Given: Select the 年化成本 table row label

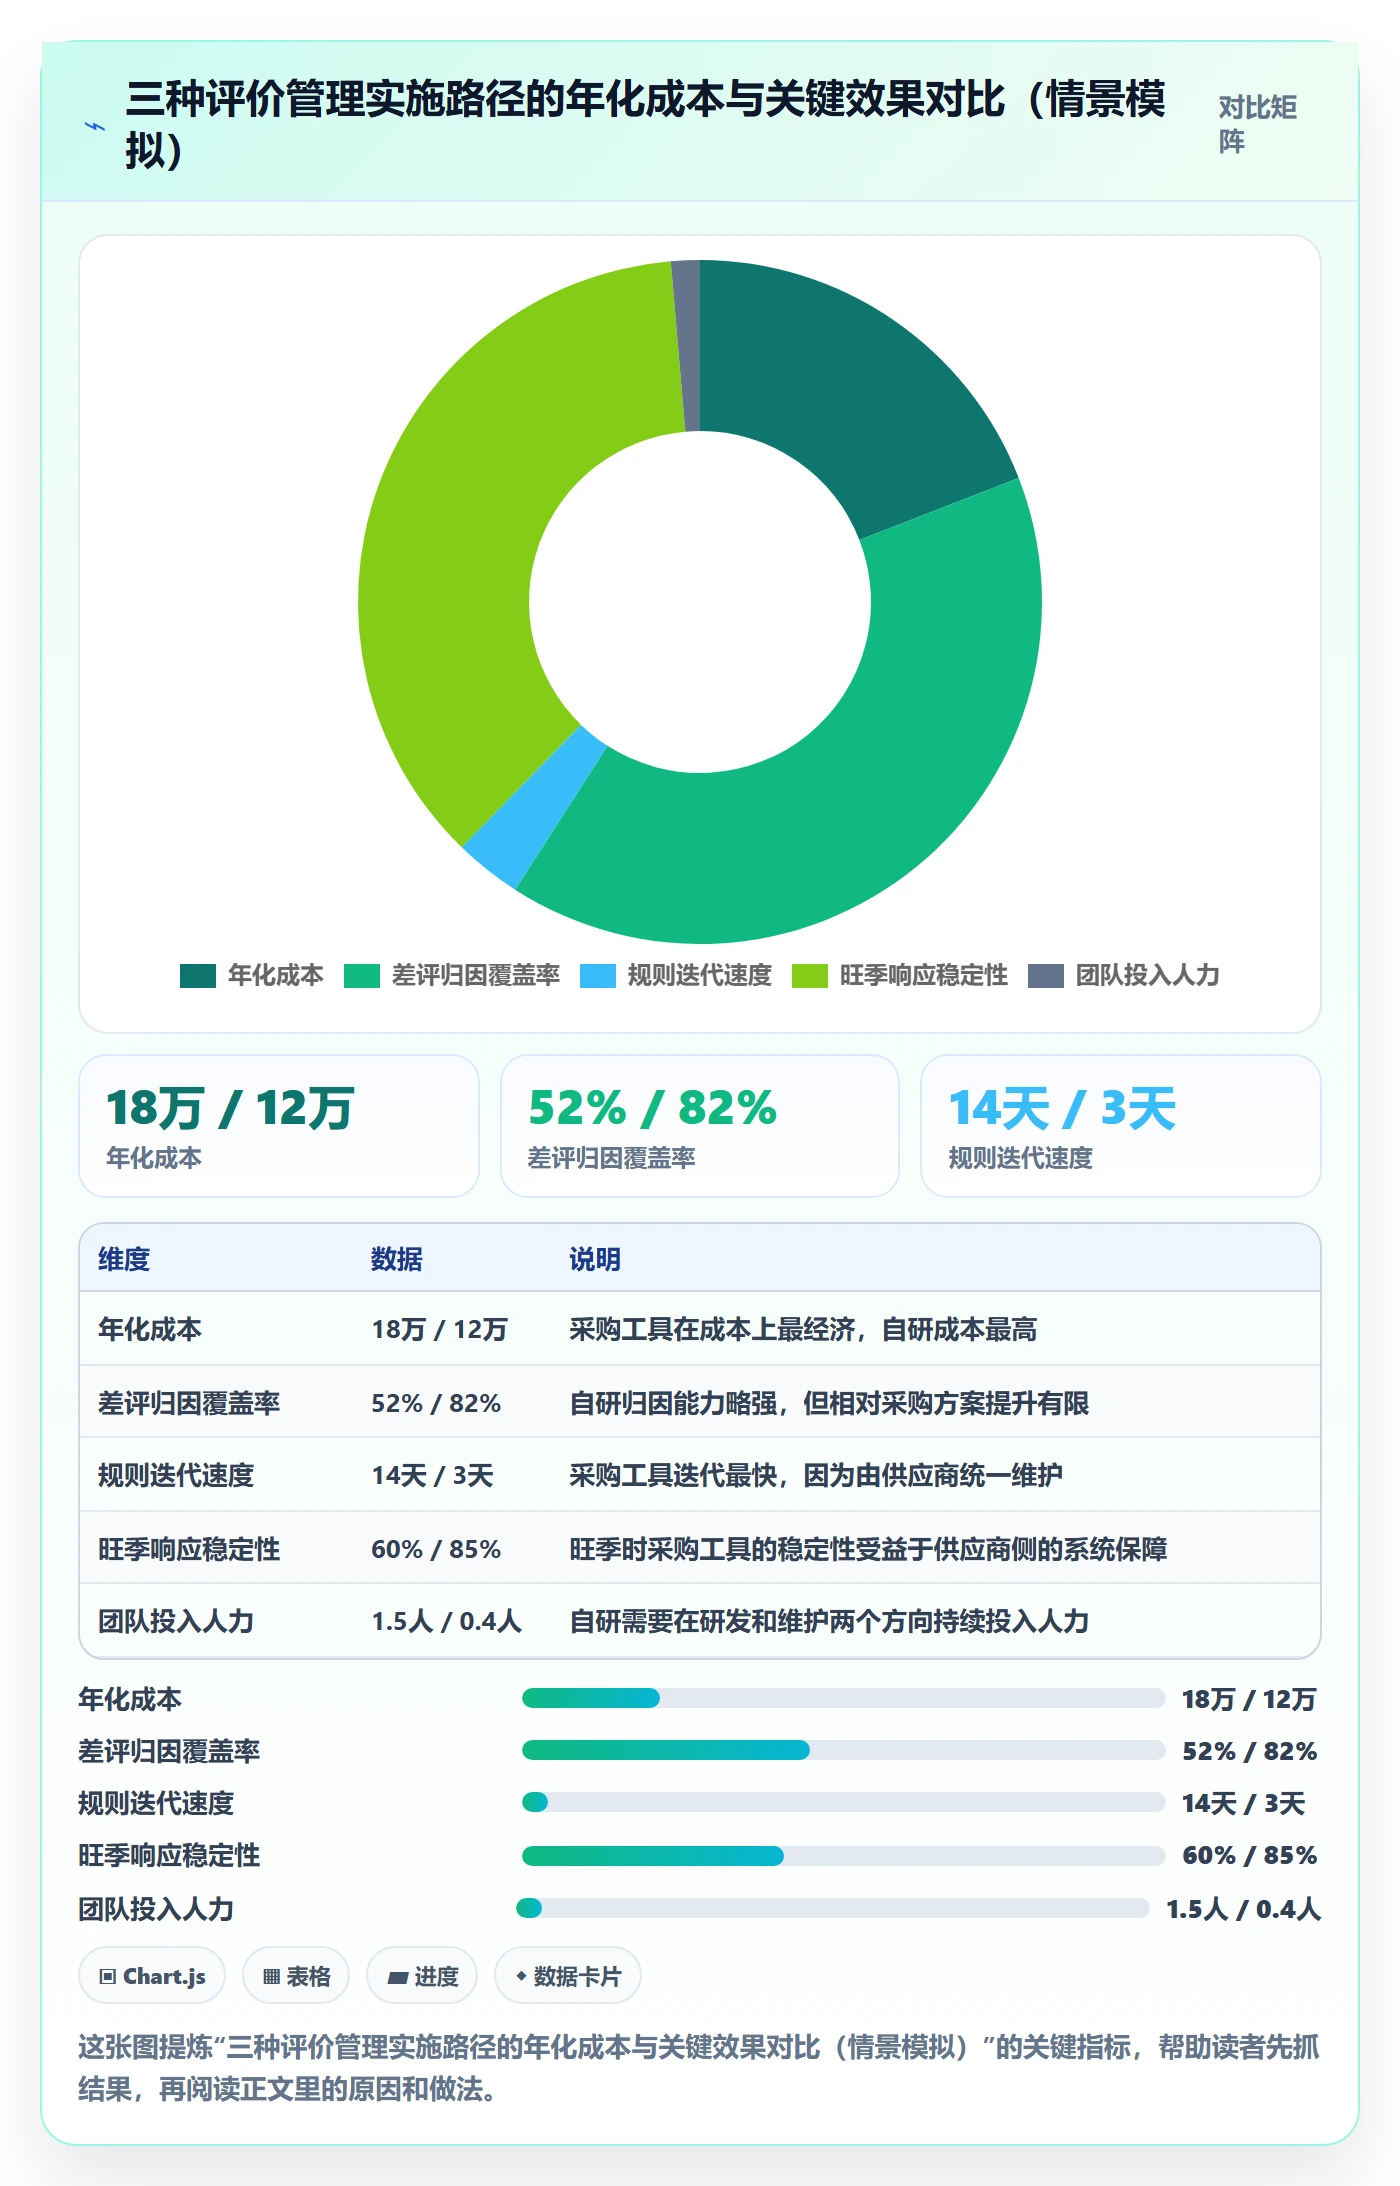Looking at the screenshot, I should click(x=150, y=1329).
